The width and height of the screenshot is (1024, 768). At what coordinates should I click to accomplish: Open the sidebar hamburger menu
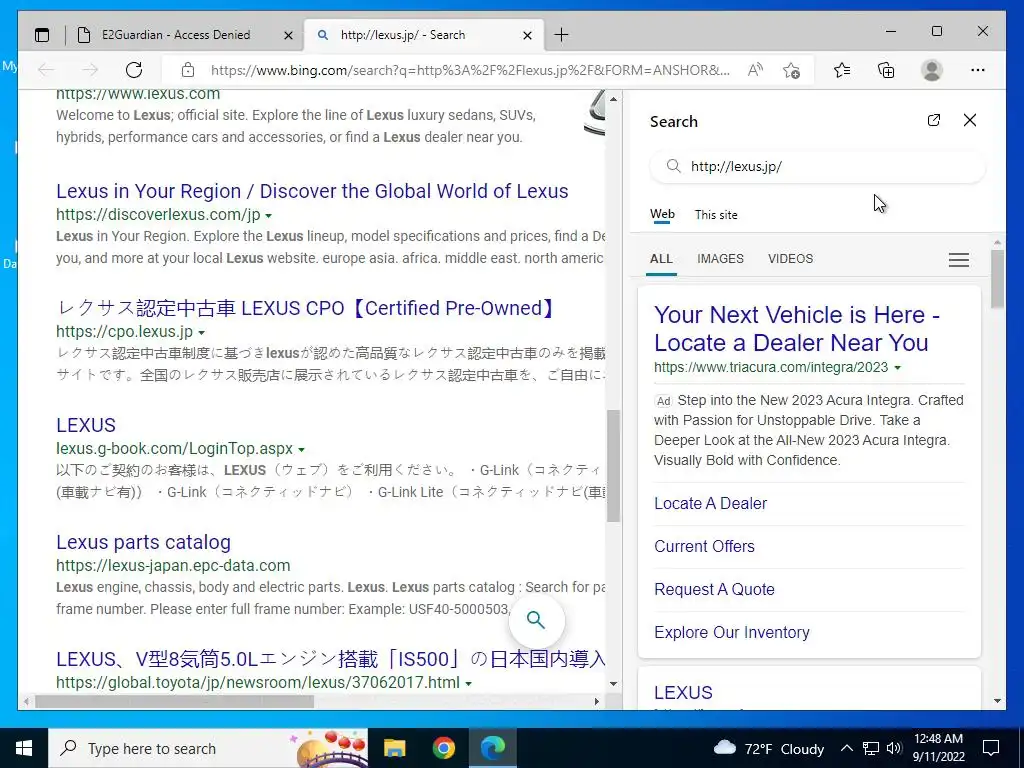click(x=959, y=260)
